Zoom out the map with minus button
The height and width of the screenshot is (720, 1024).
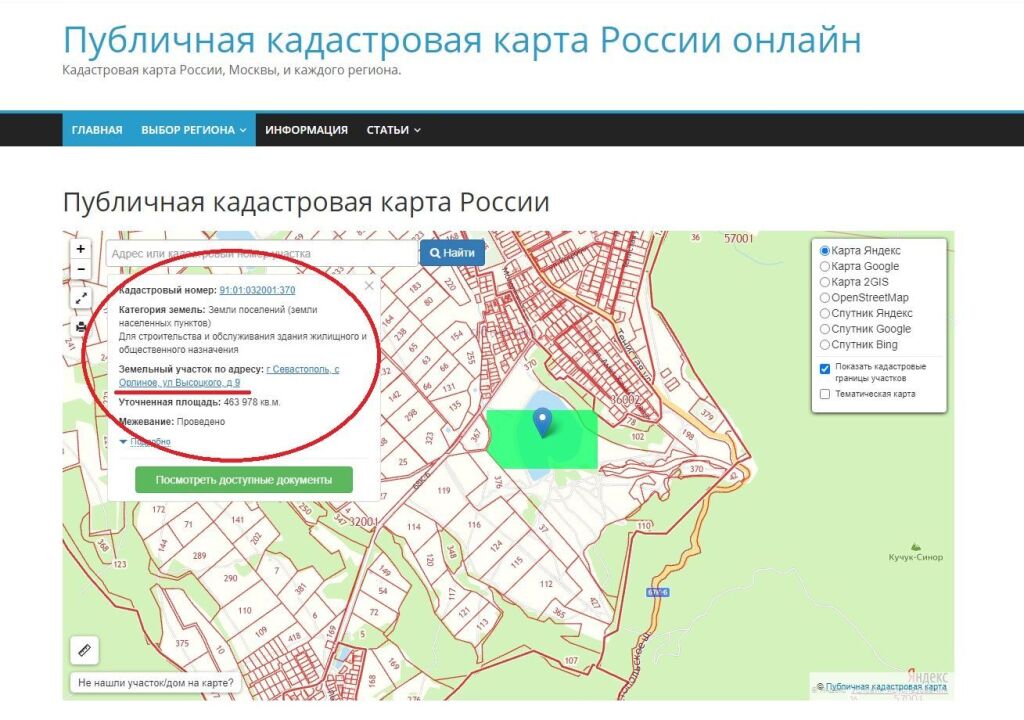point(81,270)
